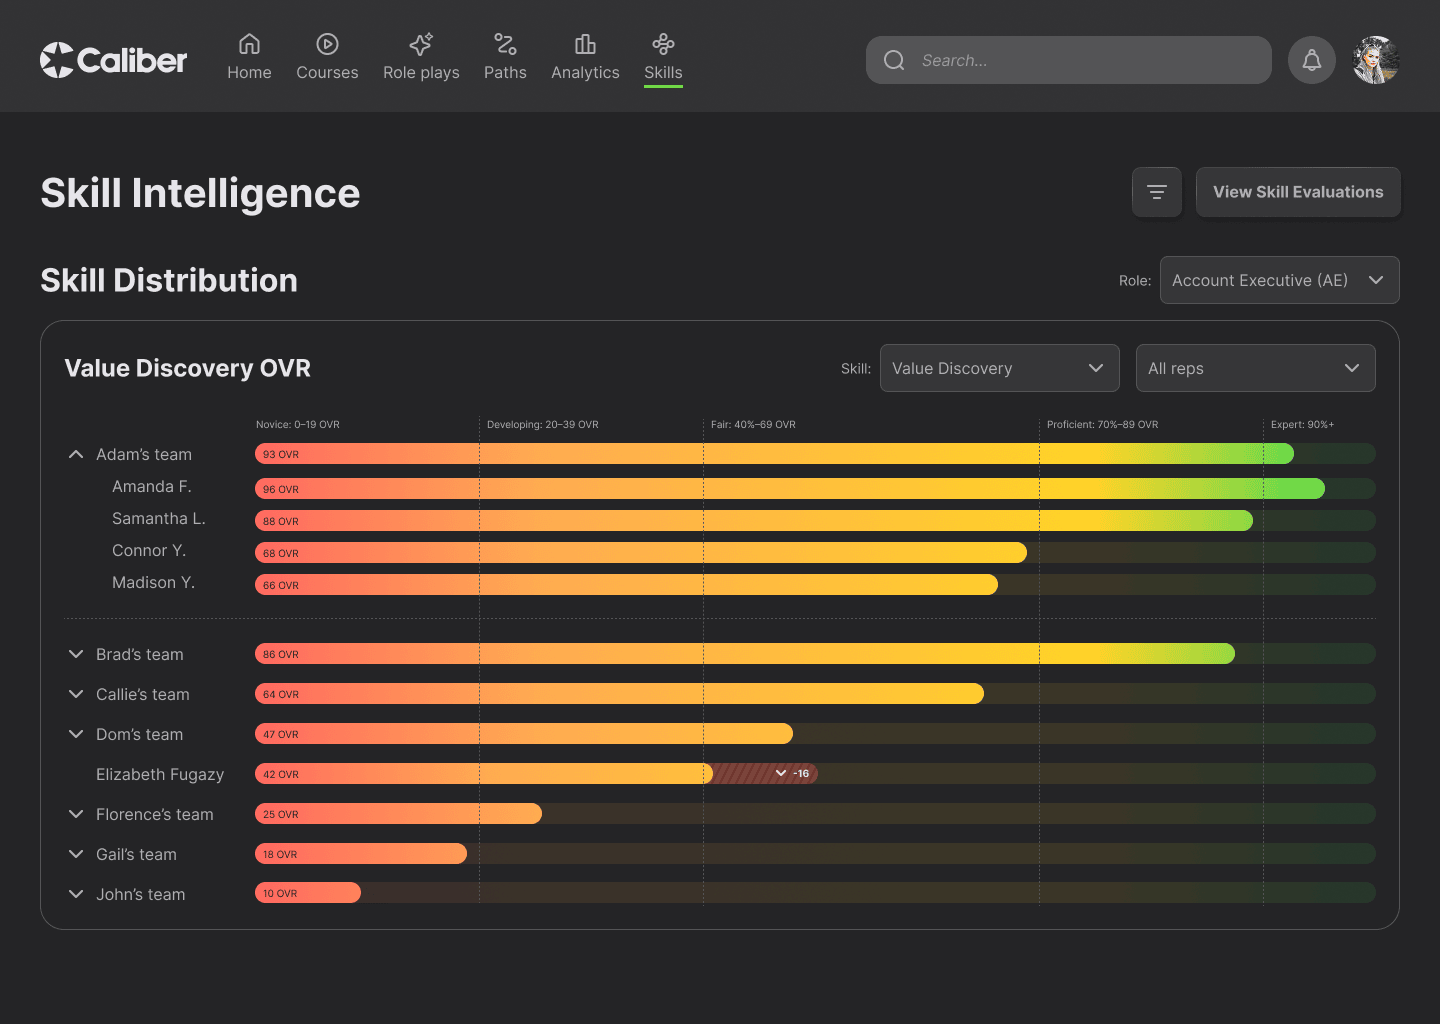Image resolution: width=1440 pixels, height=1024 pixels.
Task: Click Amanda F.'s 96 OVR progress bar
Action: [790, 489]
